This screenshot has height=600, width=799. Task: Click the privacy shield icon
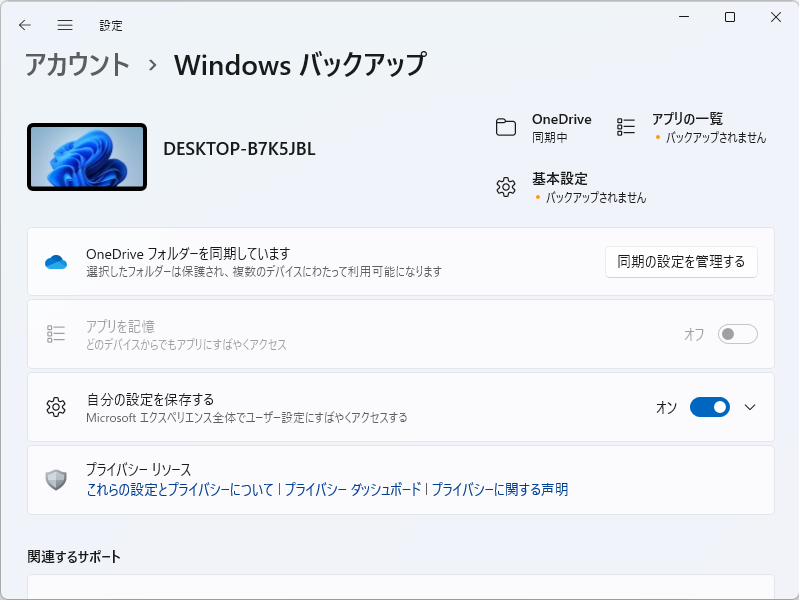(56, 480)
